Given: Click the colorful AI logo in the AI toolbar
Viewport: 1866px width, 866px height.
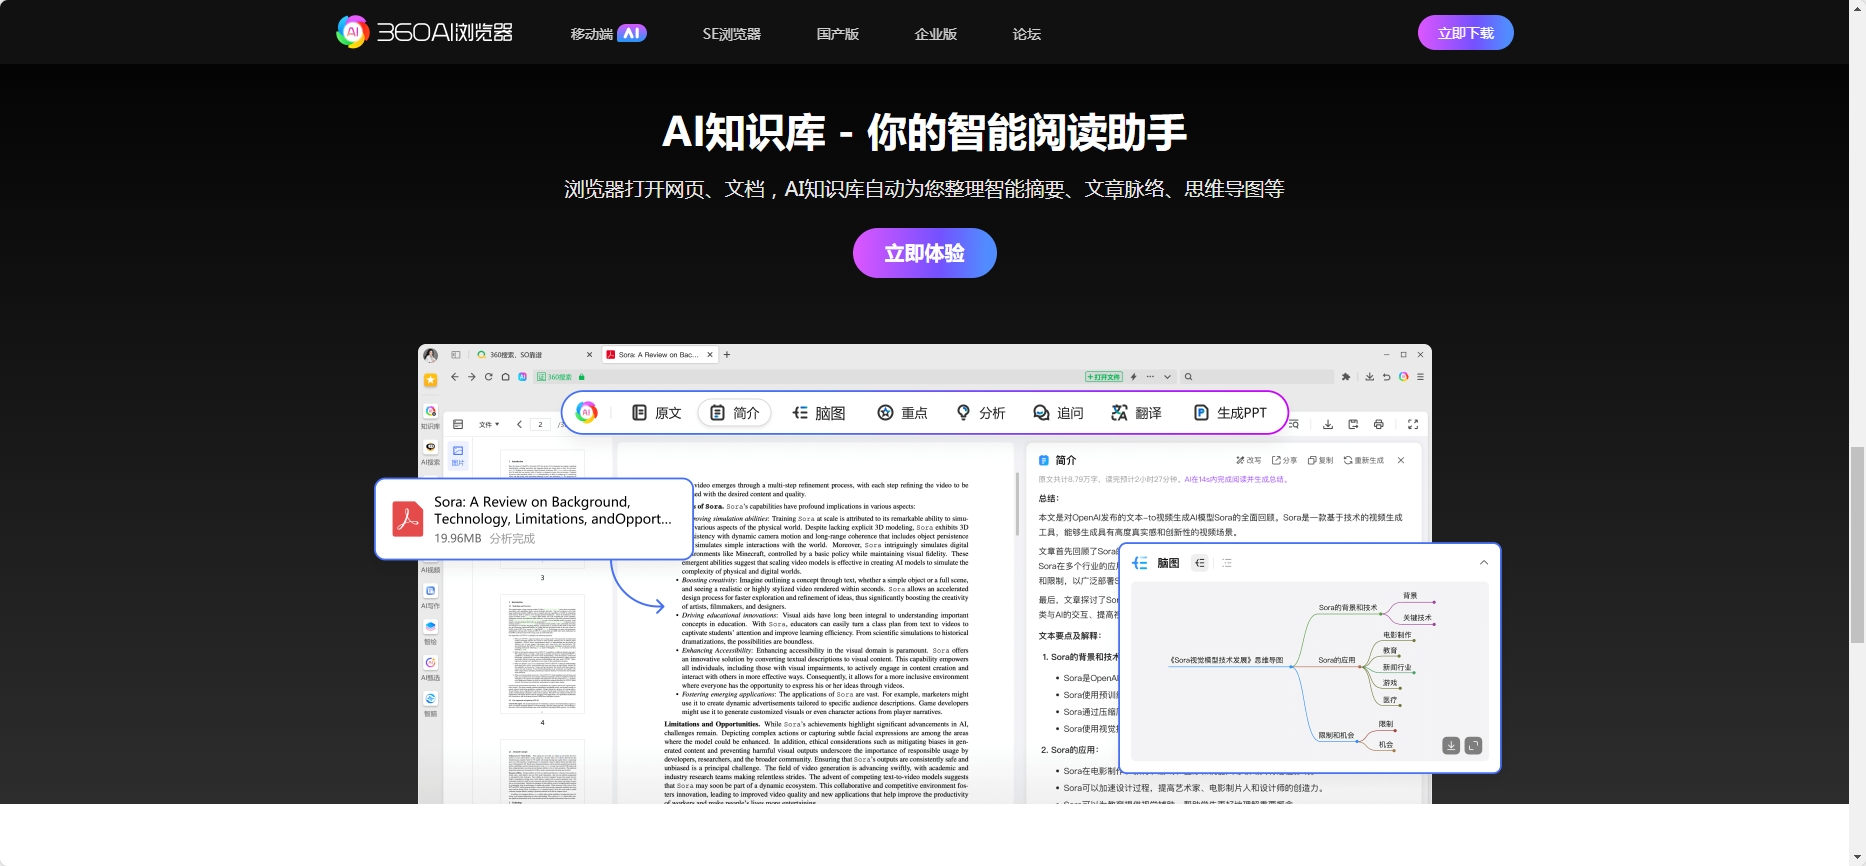Looking at the screenshot, I should point(587,412).
